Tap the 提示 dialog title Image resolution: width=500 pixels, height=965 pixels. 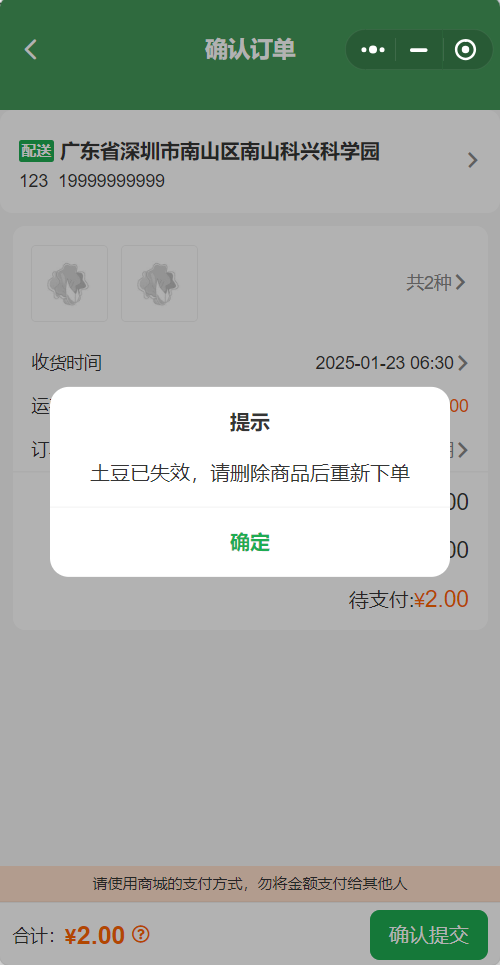(x=250, y=422)
